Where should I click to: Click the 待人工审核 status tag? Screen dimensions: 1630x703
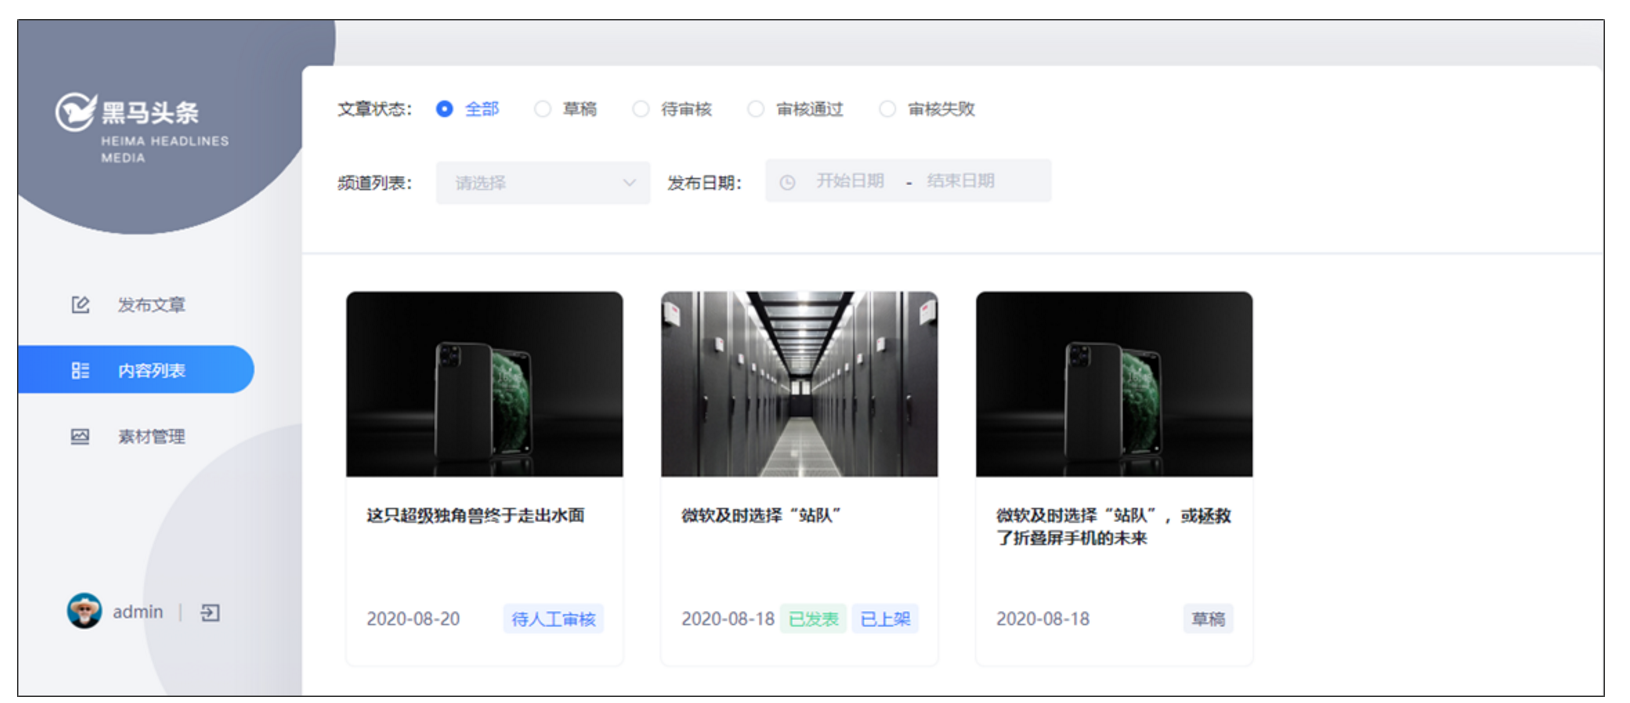pyautogui.click(x=554, y=619)
